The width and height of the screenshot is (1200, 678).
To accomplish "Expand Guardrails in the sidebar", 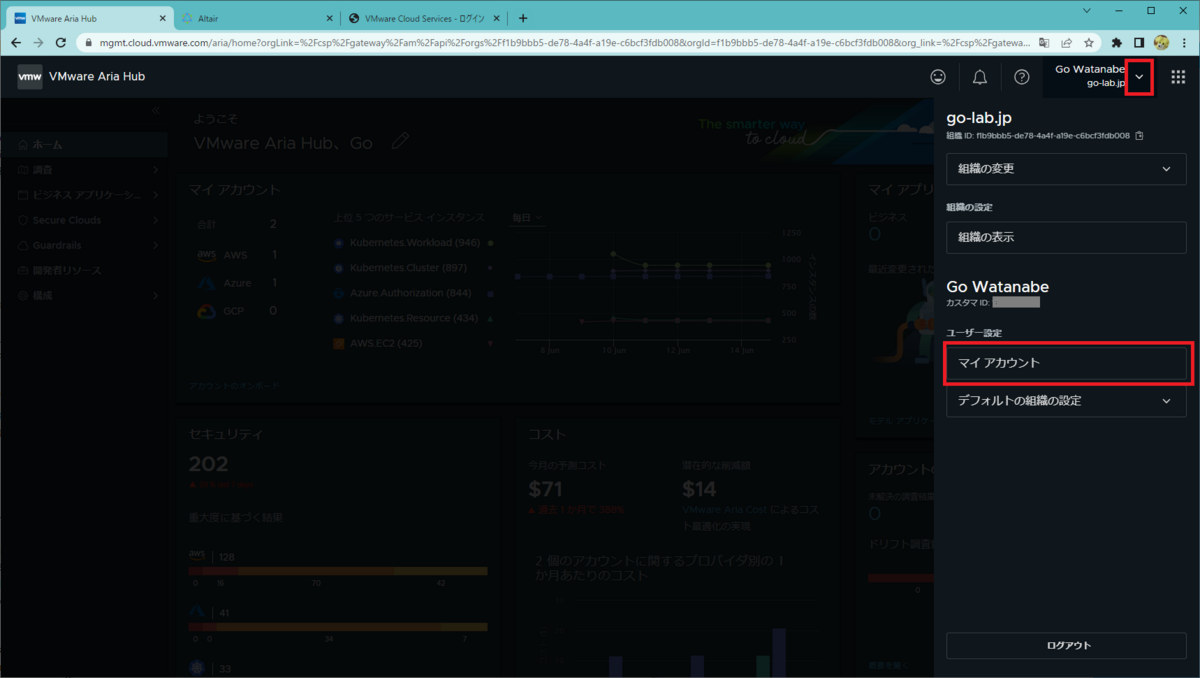I will [83, 245].
